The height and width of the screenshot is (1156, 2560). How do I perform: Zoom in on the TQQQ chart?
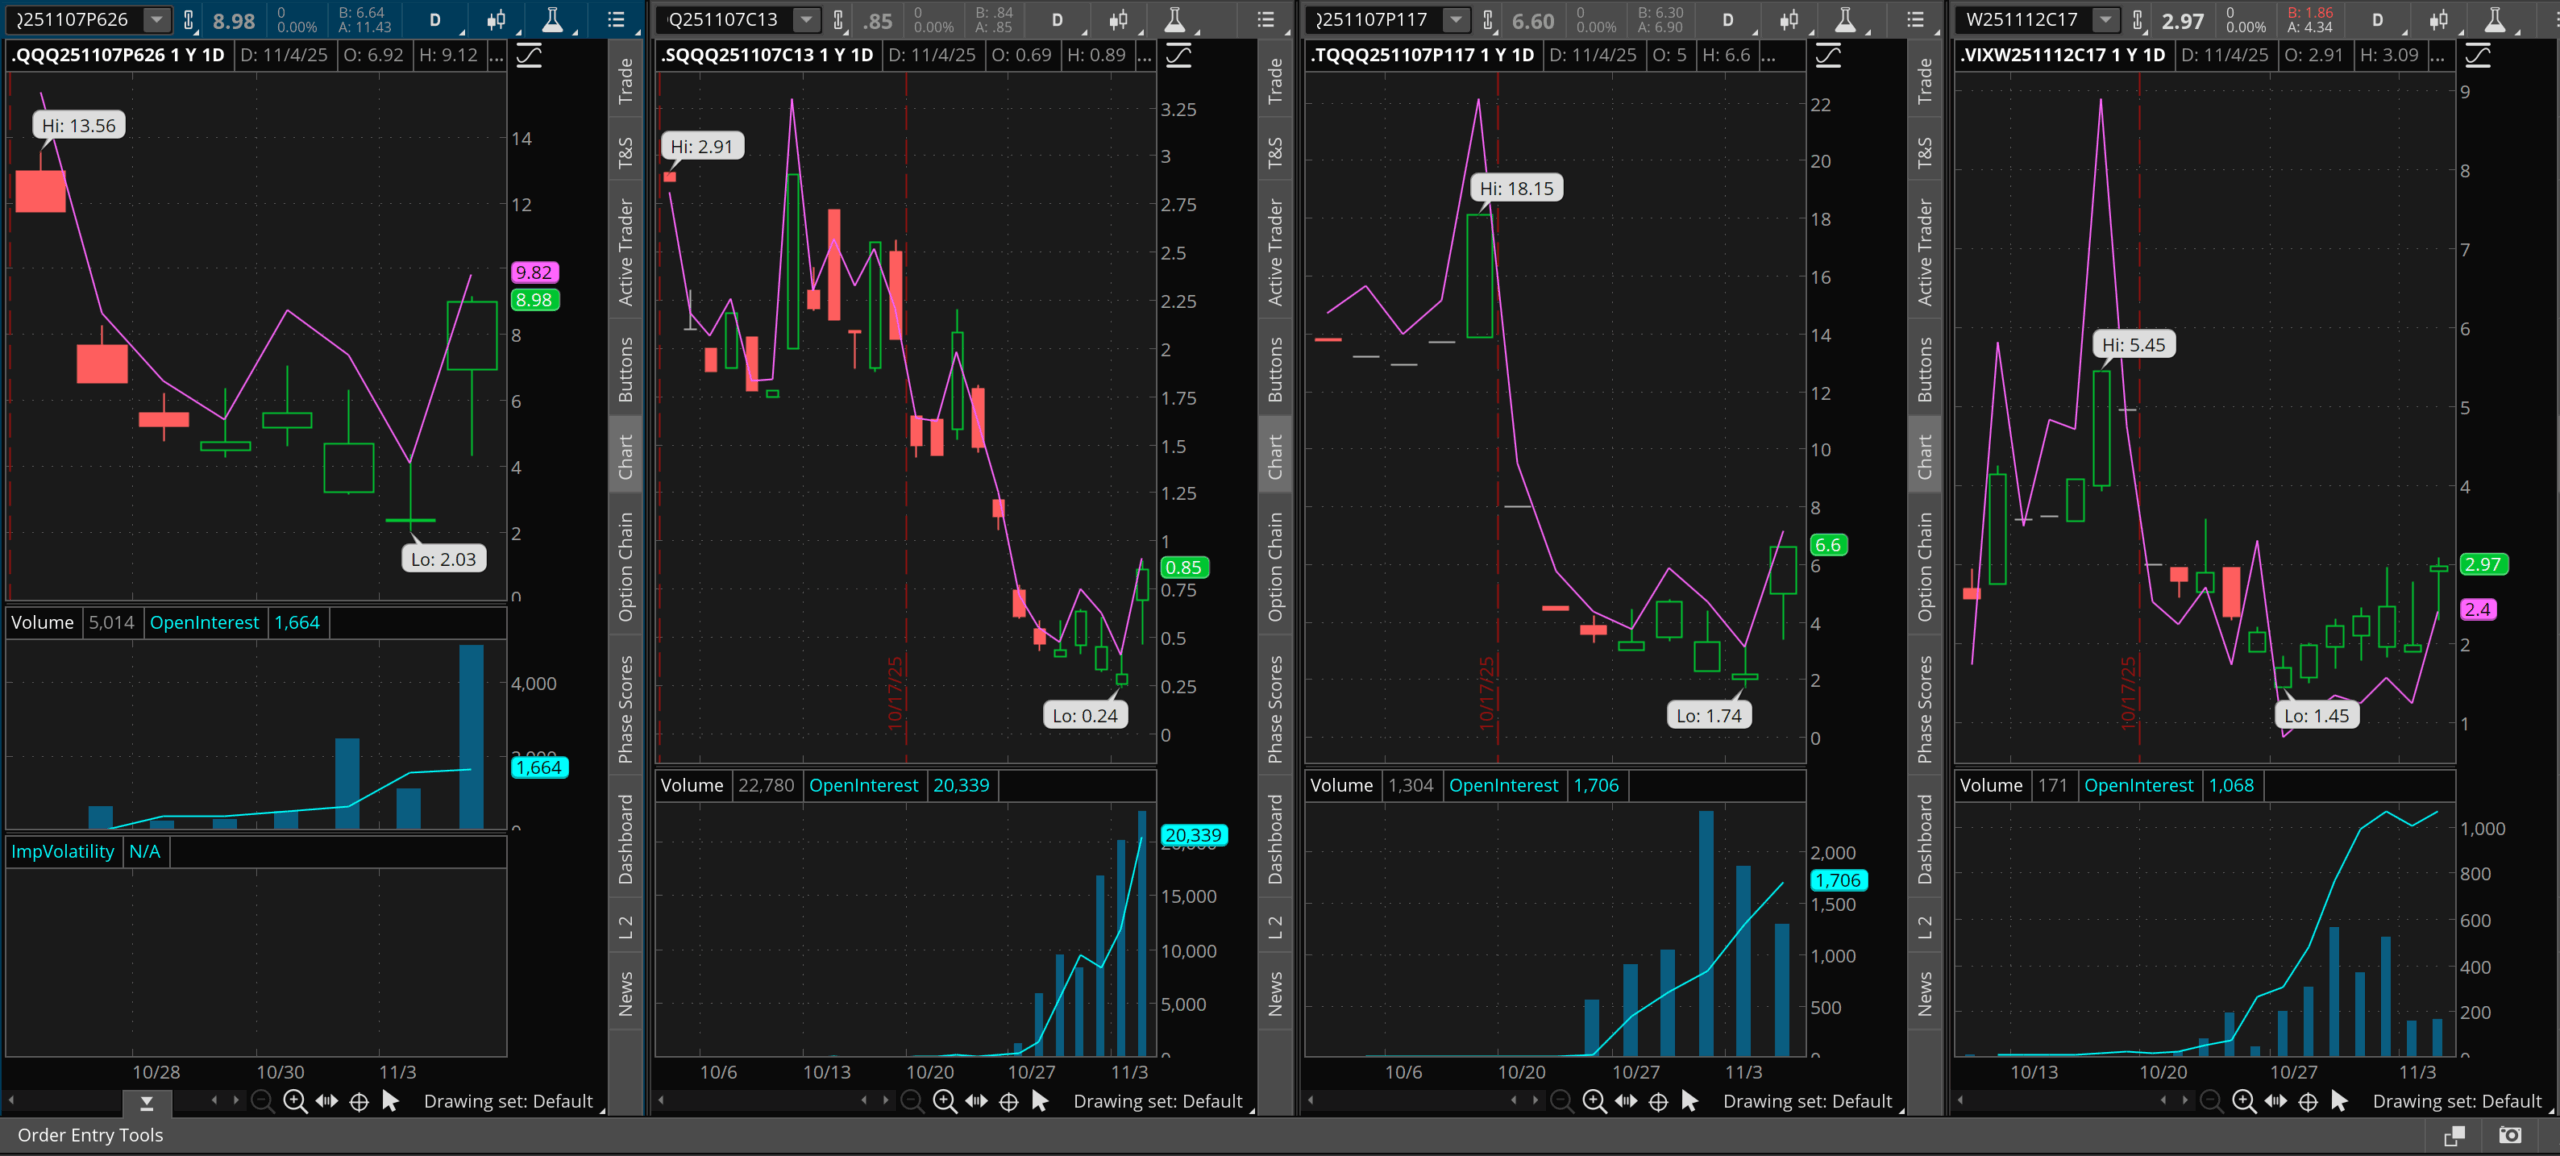1594,1101
